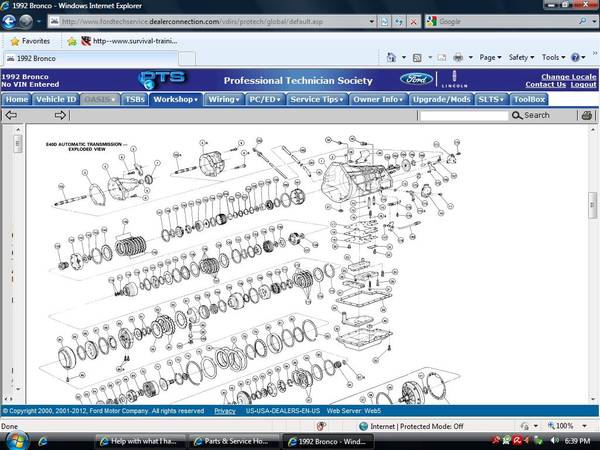Expand the Owner Info menu
The width and height of the screenshot is (600, 450).
[378, 99]
